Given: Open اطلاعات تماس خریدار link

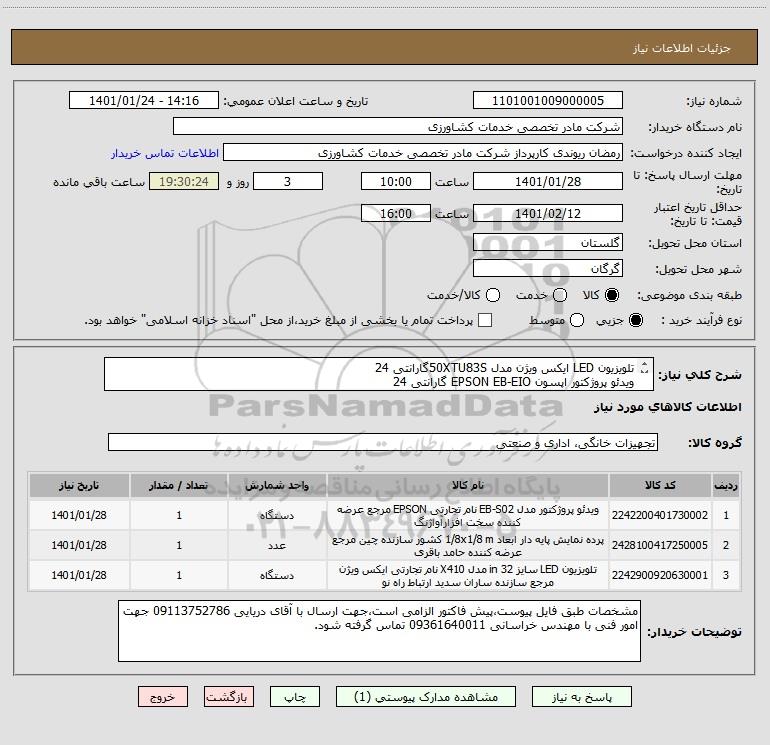Looking at the screenshot, I should (x=165, y=153).
